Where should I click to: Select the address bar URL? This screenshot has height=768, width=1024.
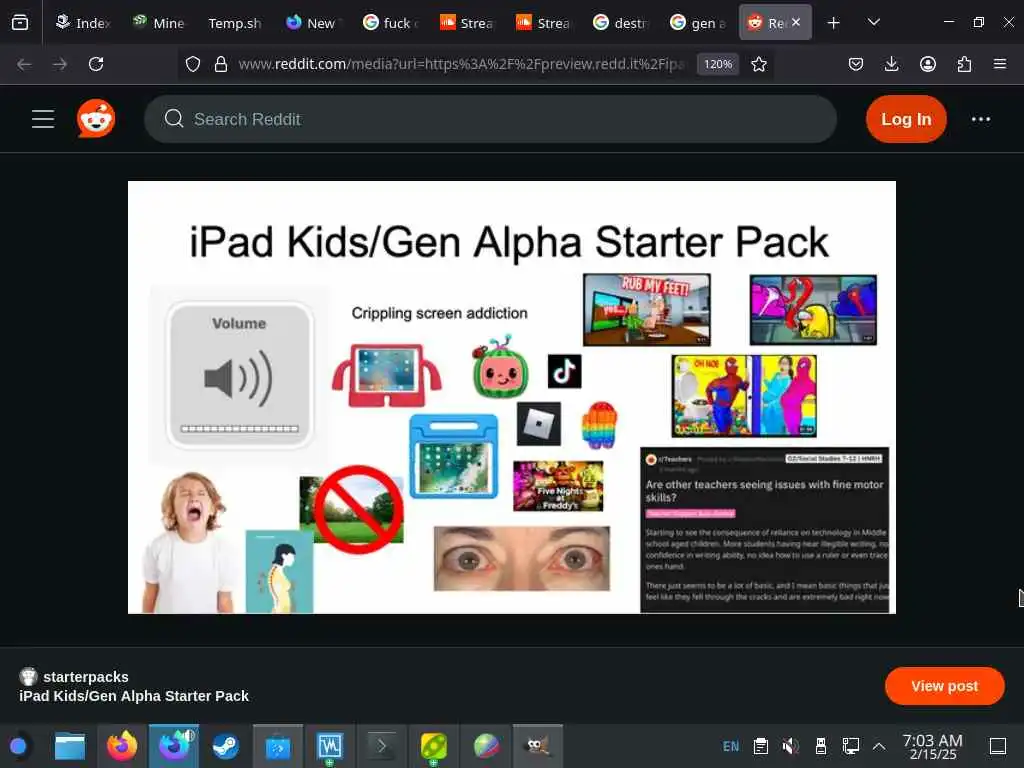tap(460, 64)
